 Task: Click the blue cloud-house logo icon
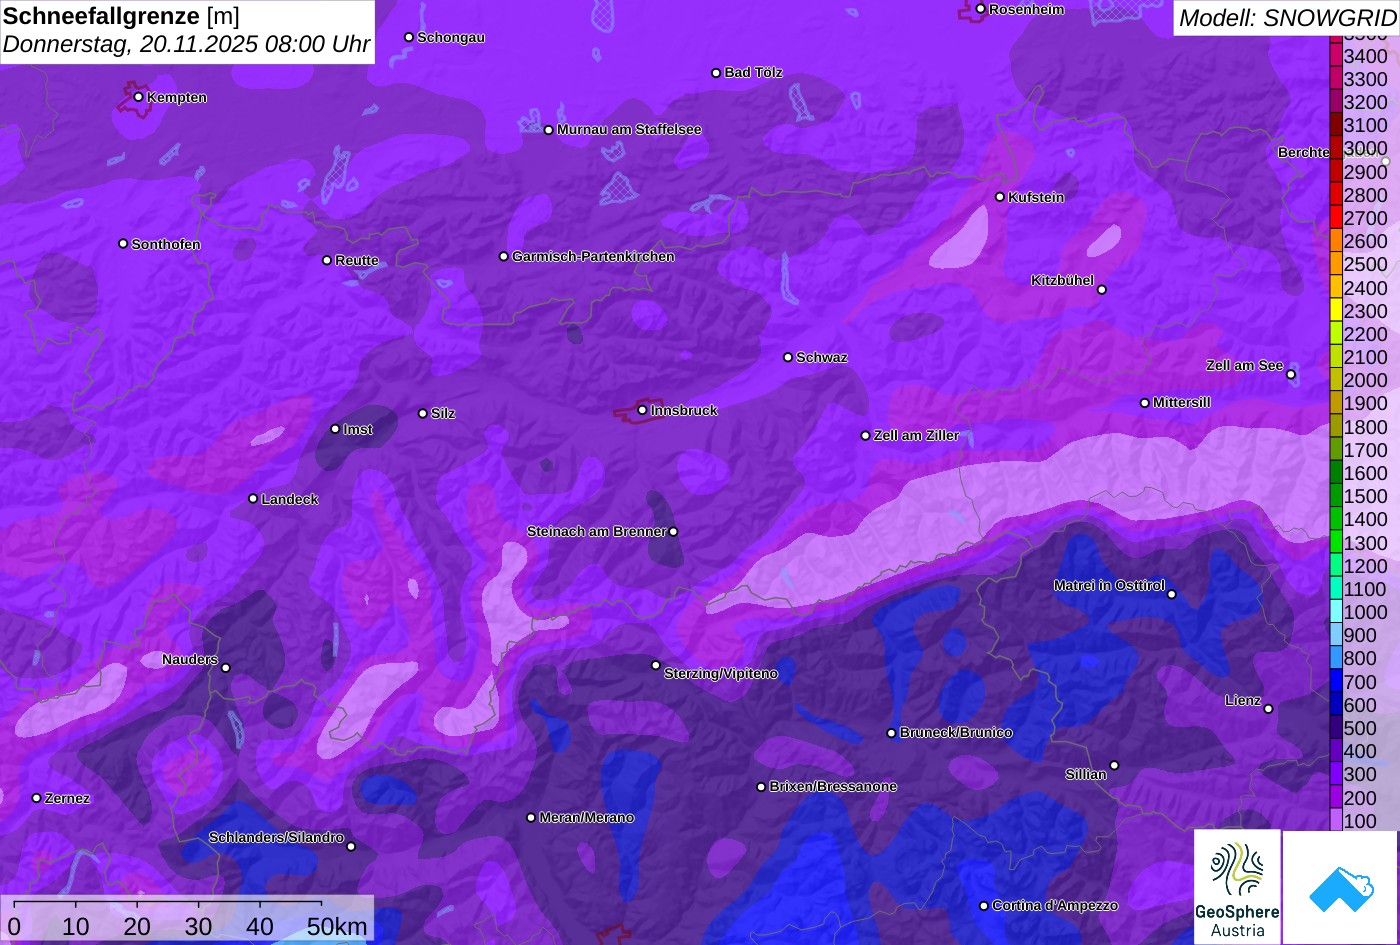1340,887
